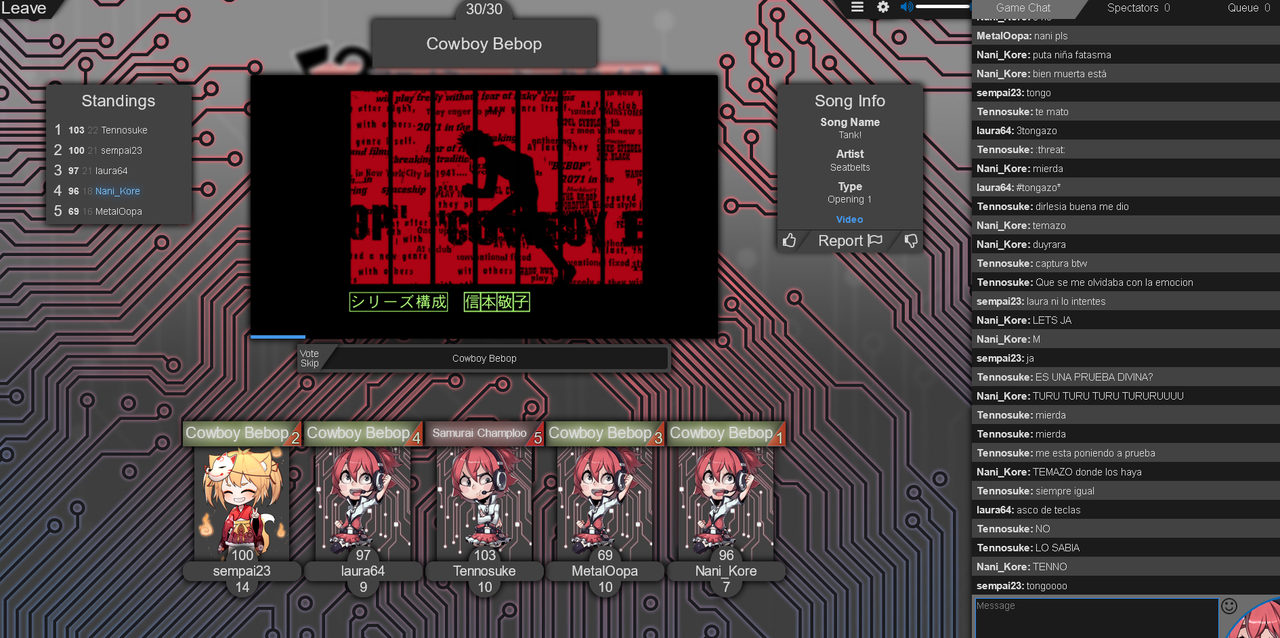Report this song with the flag
The height and width of the screenshot is (638, 1280).
pos(850,240)
